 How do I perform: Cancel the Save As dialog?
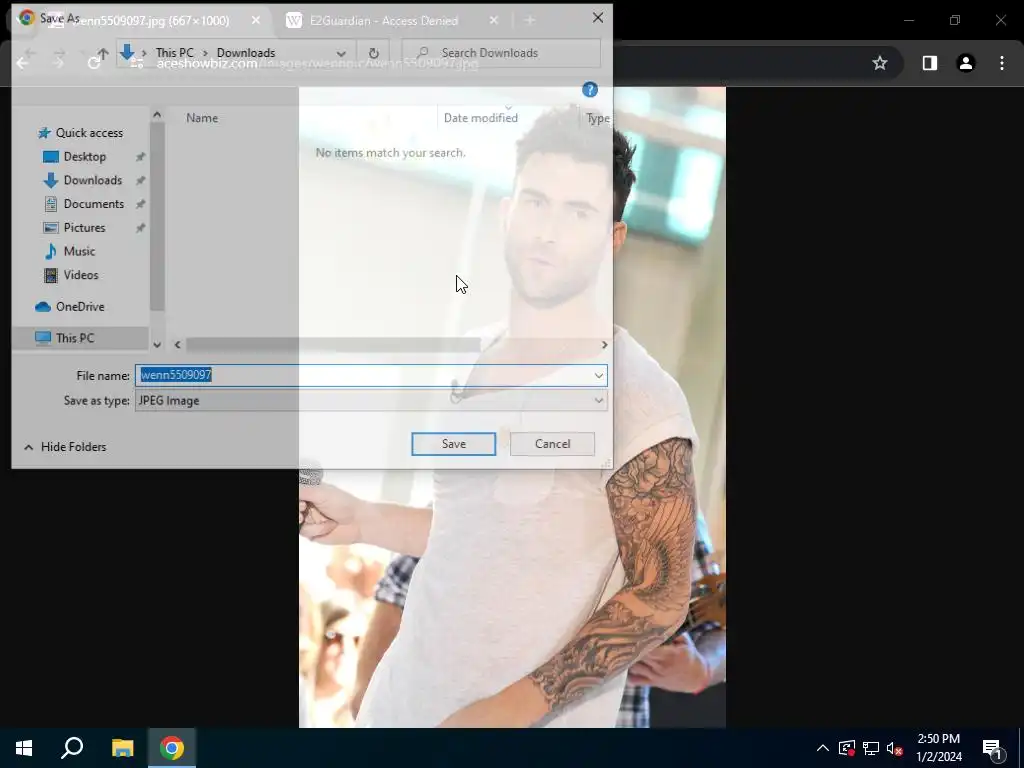[552, 444]
